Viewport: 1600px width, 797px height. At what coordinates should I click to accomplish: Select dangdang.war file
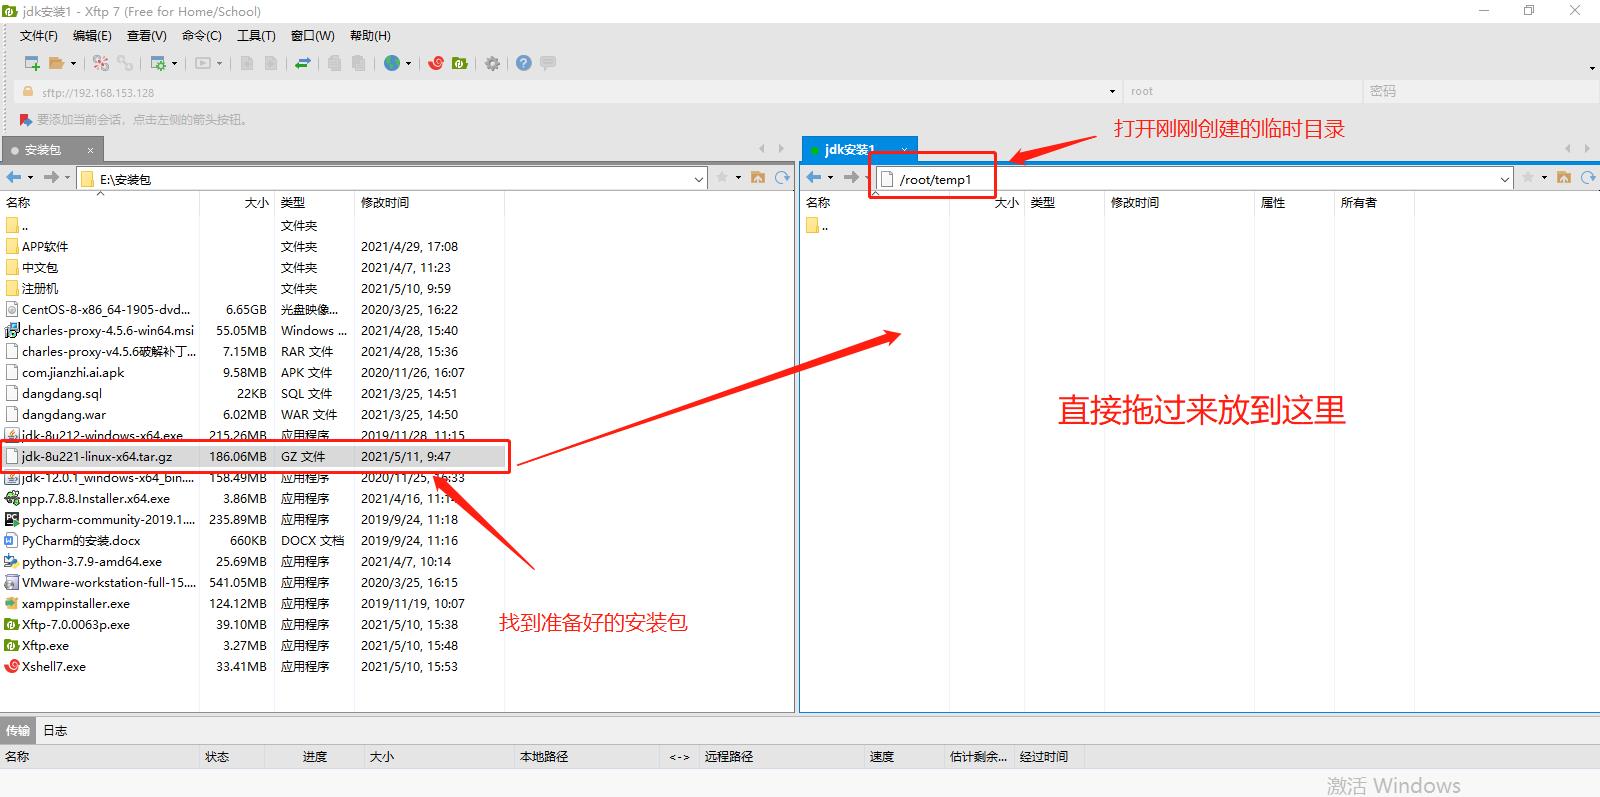[63, 414]
